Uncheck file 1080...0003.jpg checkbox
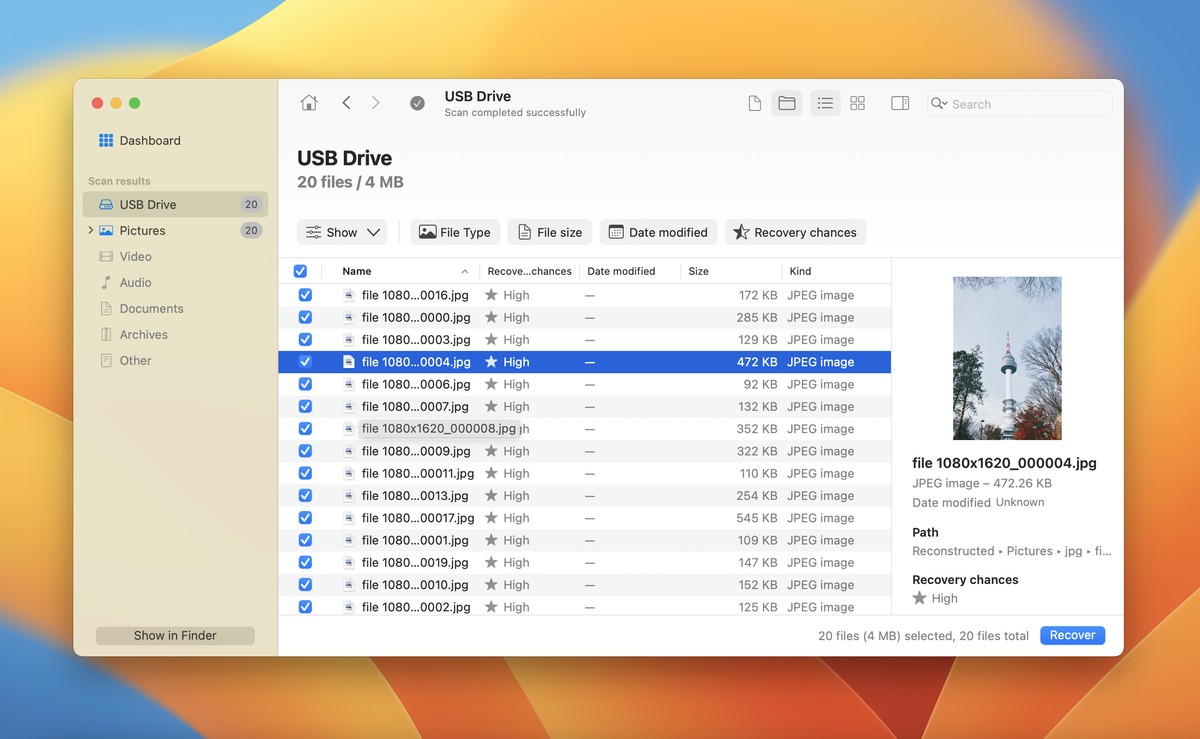1200x739 pixels. tap(305, 340)
